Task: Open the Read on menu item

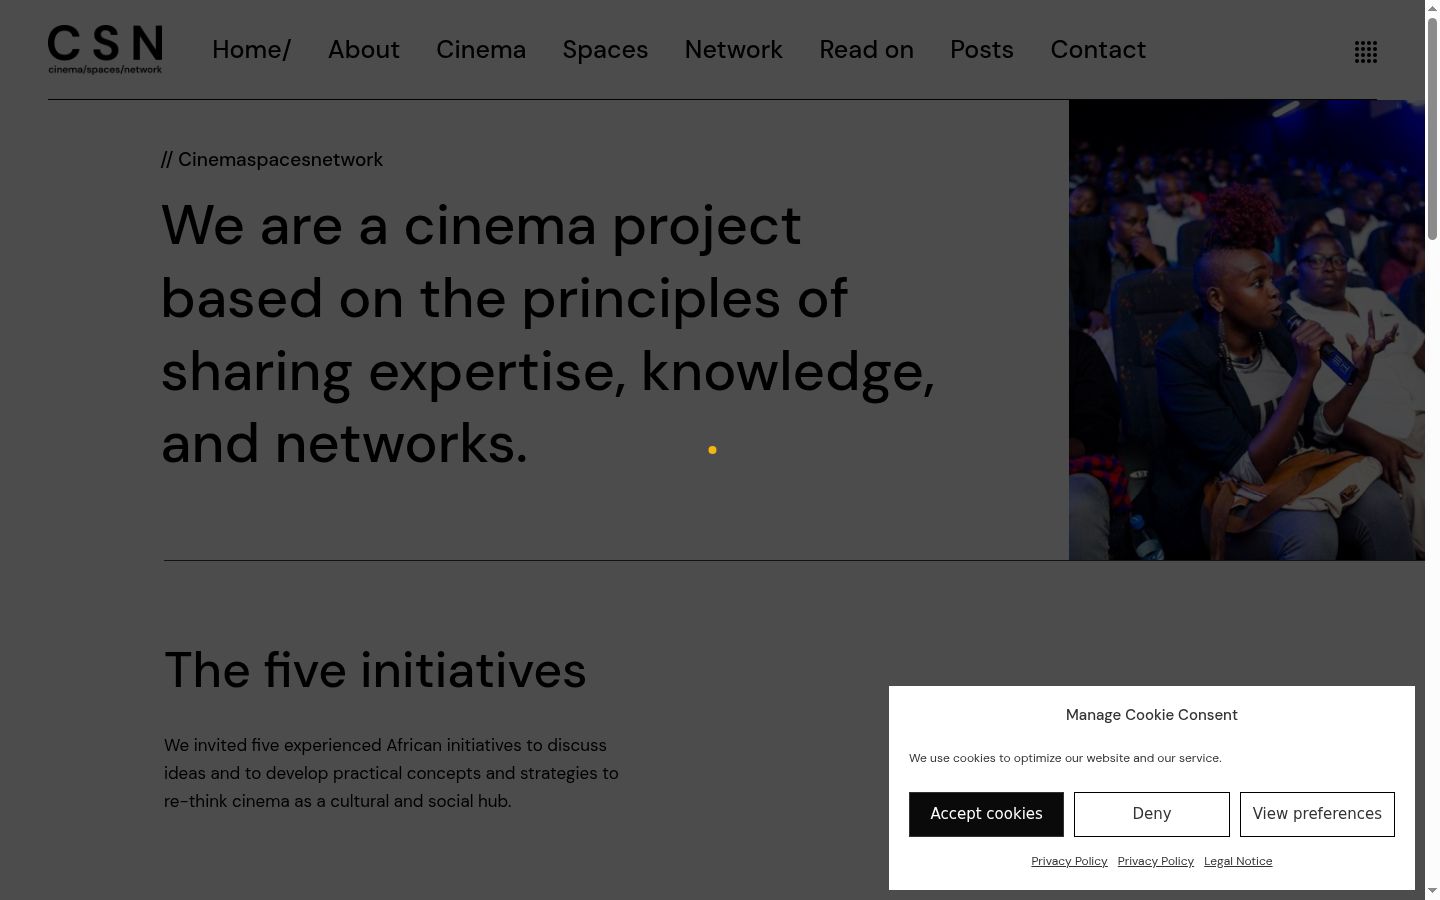Action: pos(866,50)
